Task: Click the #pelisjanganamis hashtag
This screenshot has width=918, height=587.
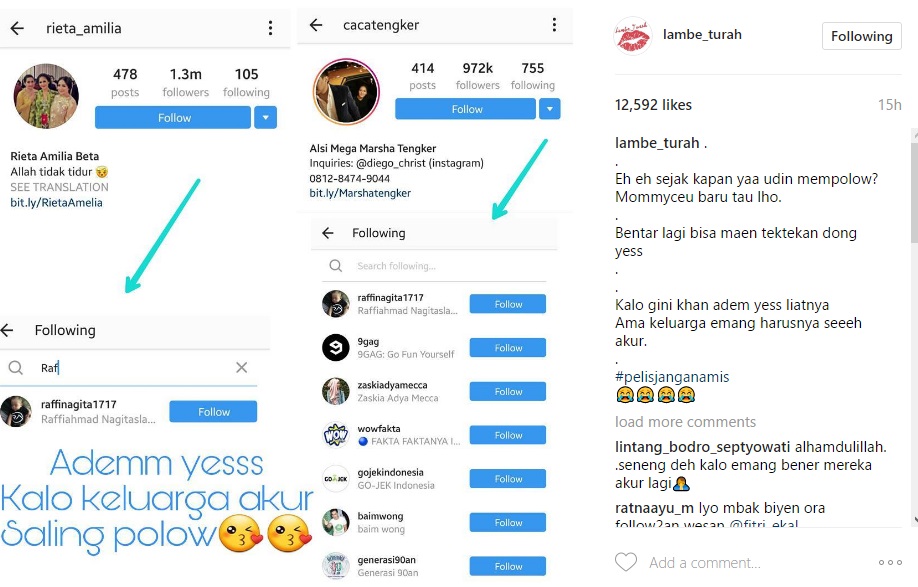Action: 672,377
